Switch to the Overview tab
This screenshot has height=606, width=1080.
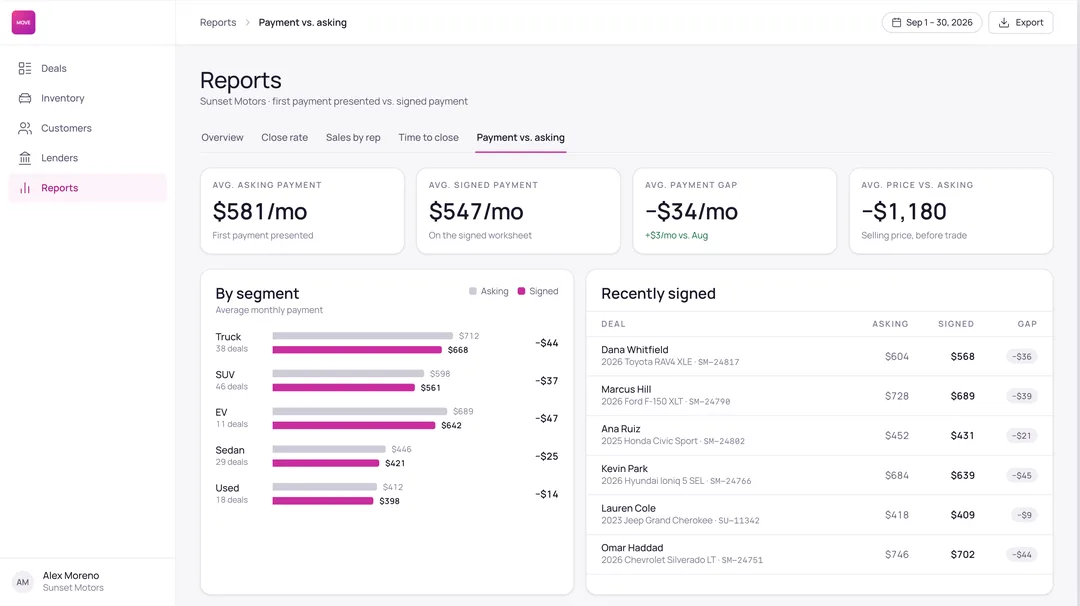[x=222, y=138]
